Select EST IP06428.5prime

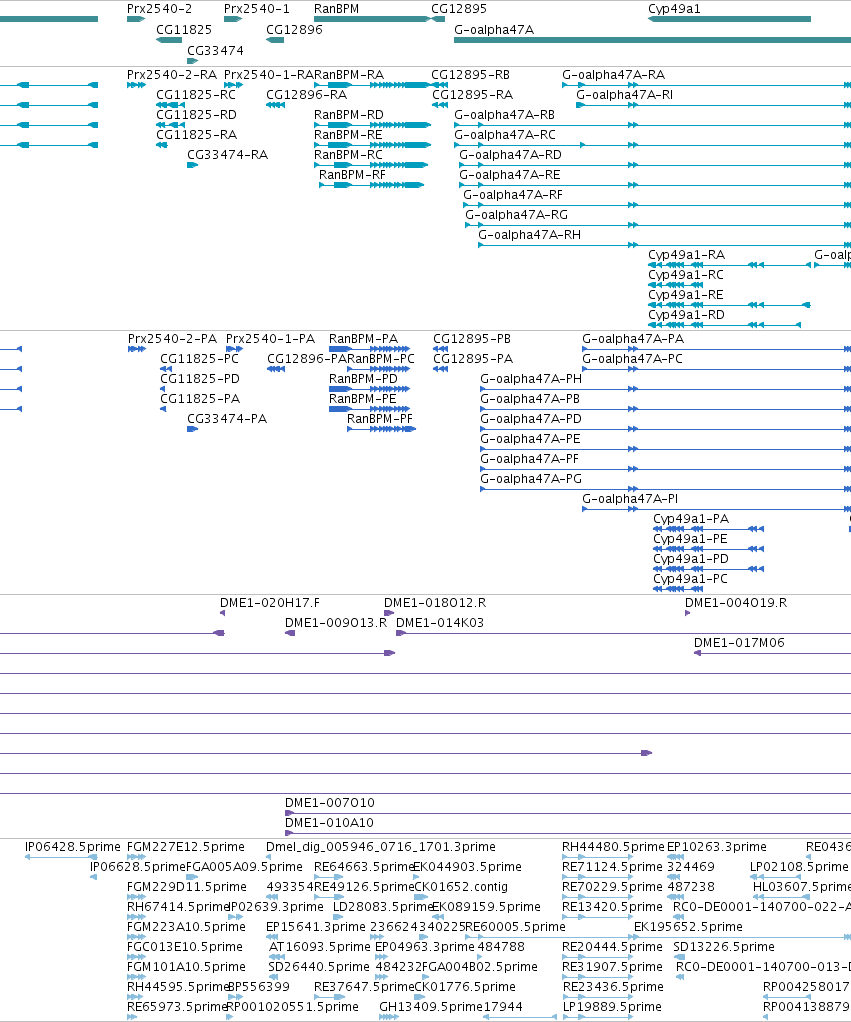(72, 847)
